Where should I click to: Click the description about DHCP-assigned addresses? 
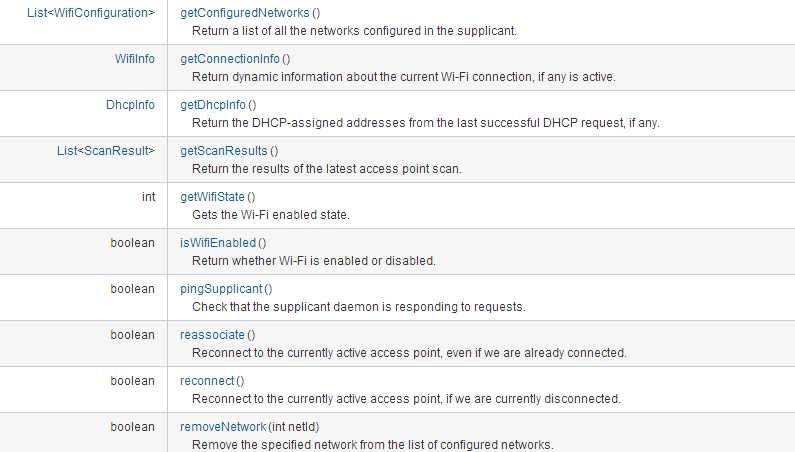point(426,122)
